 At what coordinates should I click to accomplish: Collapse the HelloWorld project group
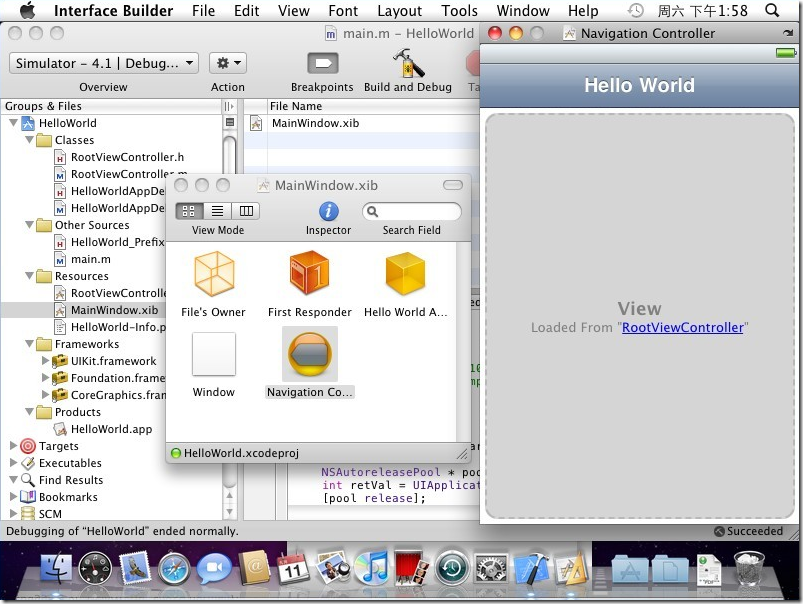(x=14, y=123)
